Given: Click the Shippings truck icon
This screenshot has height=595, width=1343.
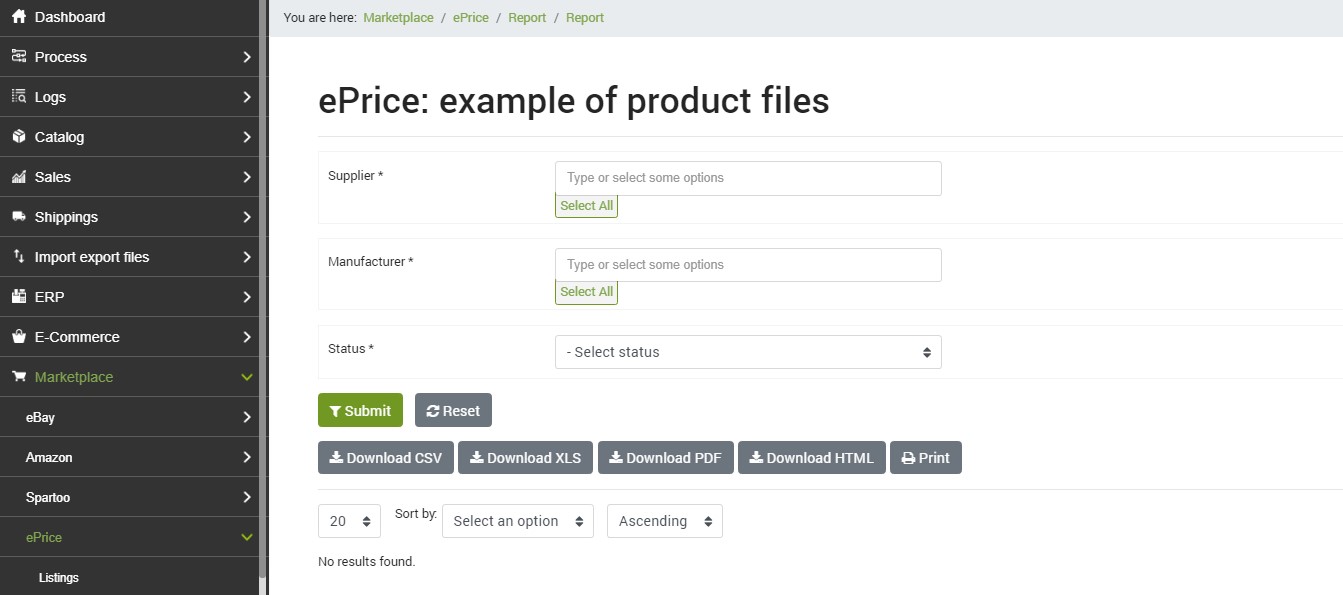Looking at the screenshot, I should tap(18, 217).
